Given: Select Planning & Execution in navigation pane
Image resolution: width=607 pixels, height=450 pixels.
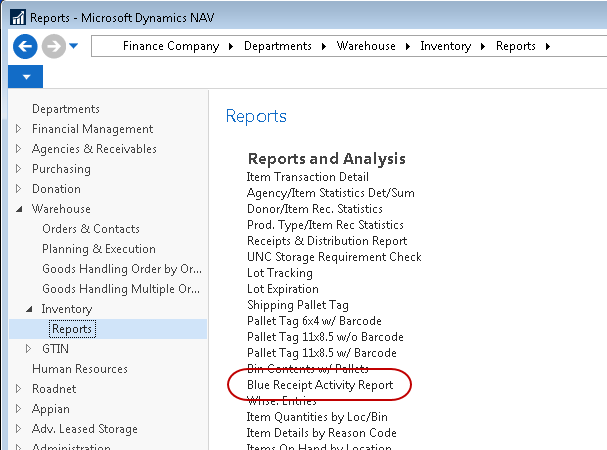Looking at the screenshot, I should coord(98,249).
